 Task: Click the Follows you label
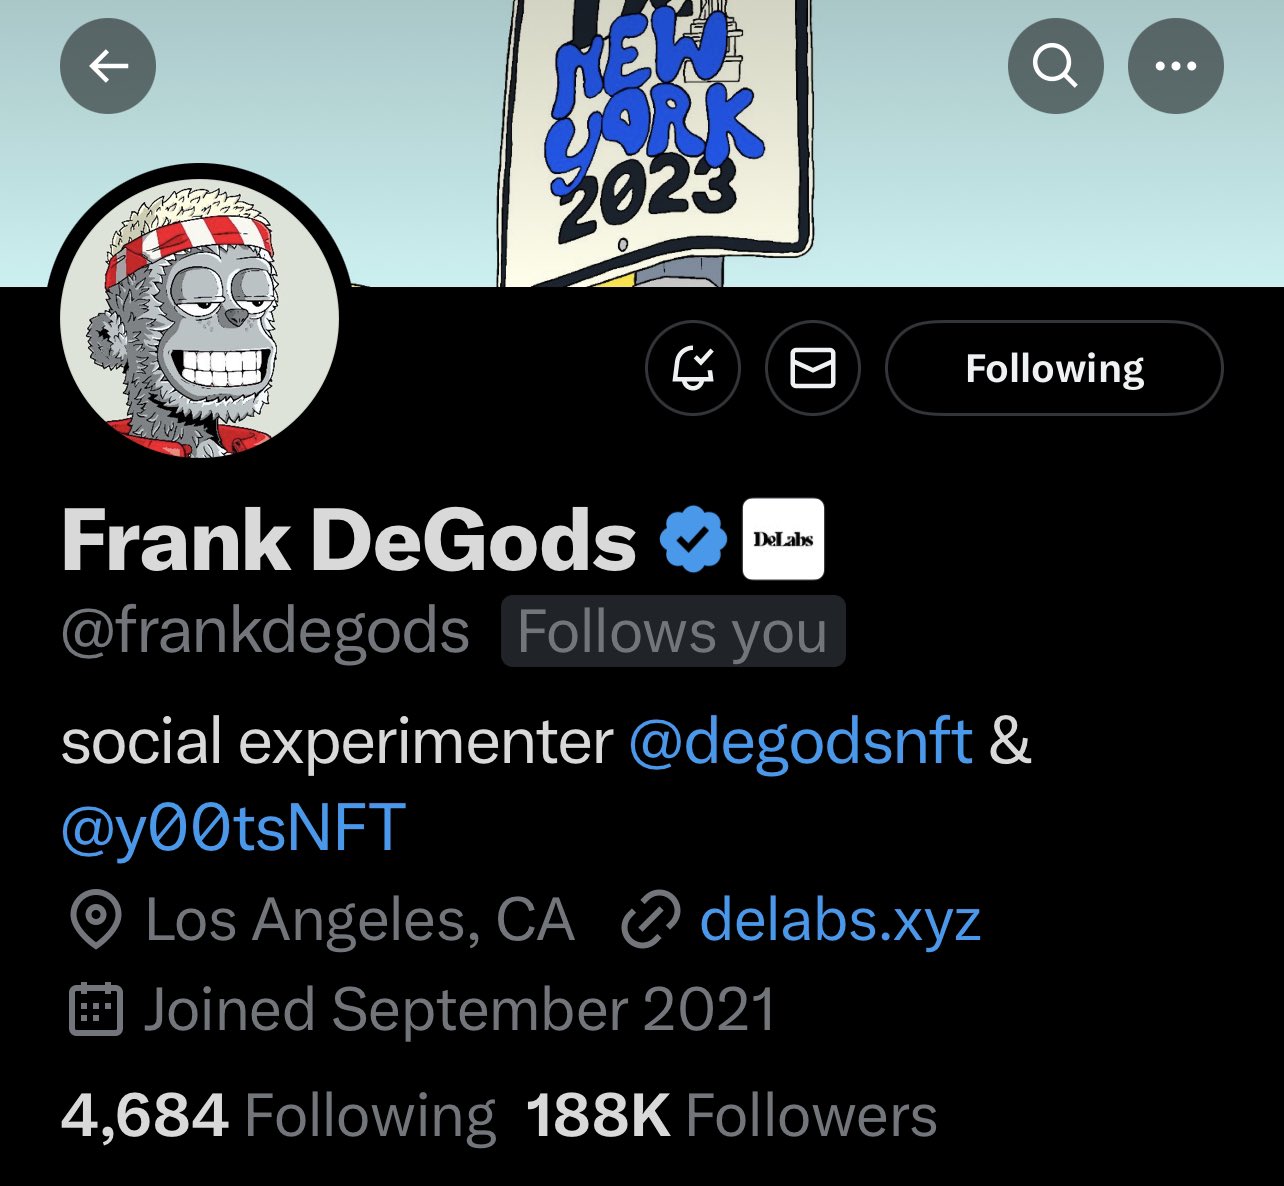tap(673, 632)
